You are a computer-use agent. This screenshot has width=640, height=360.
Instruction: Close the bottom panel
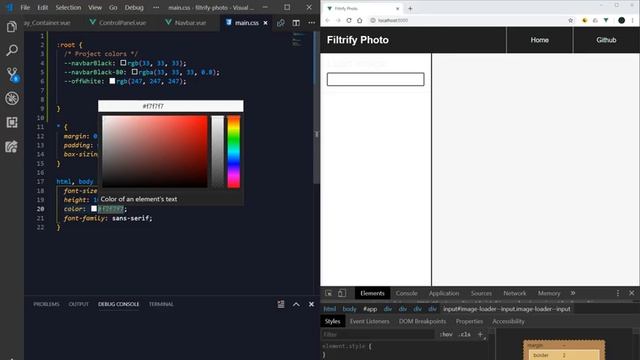(311, 304)
